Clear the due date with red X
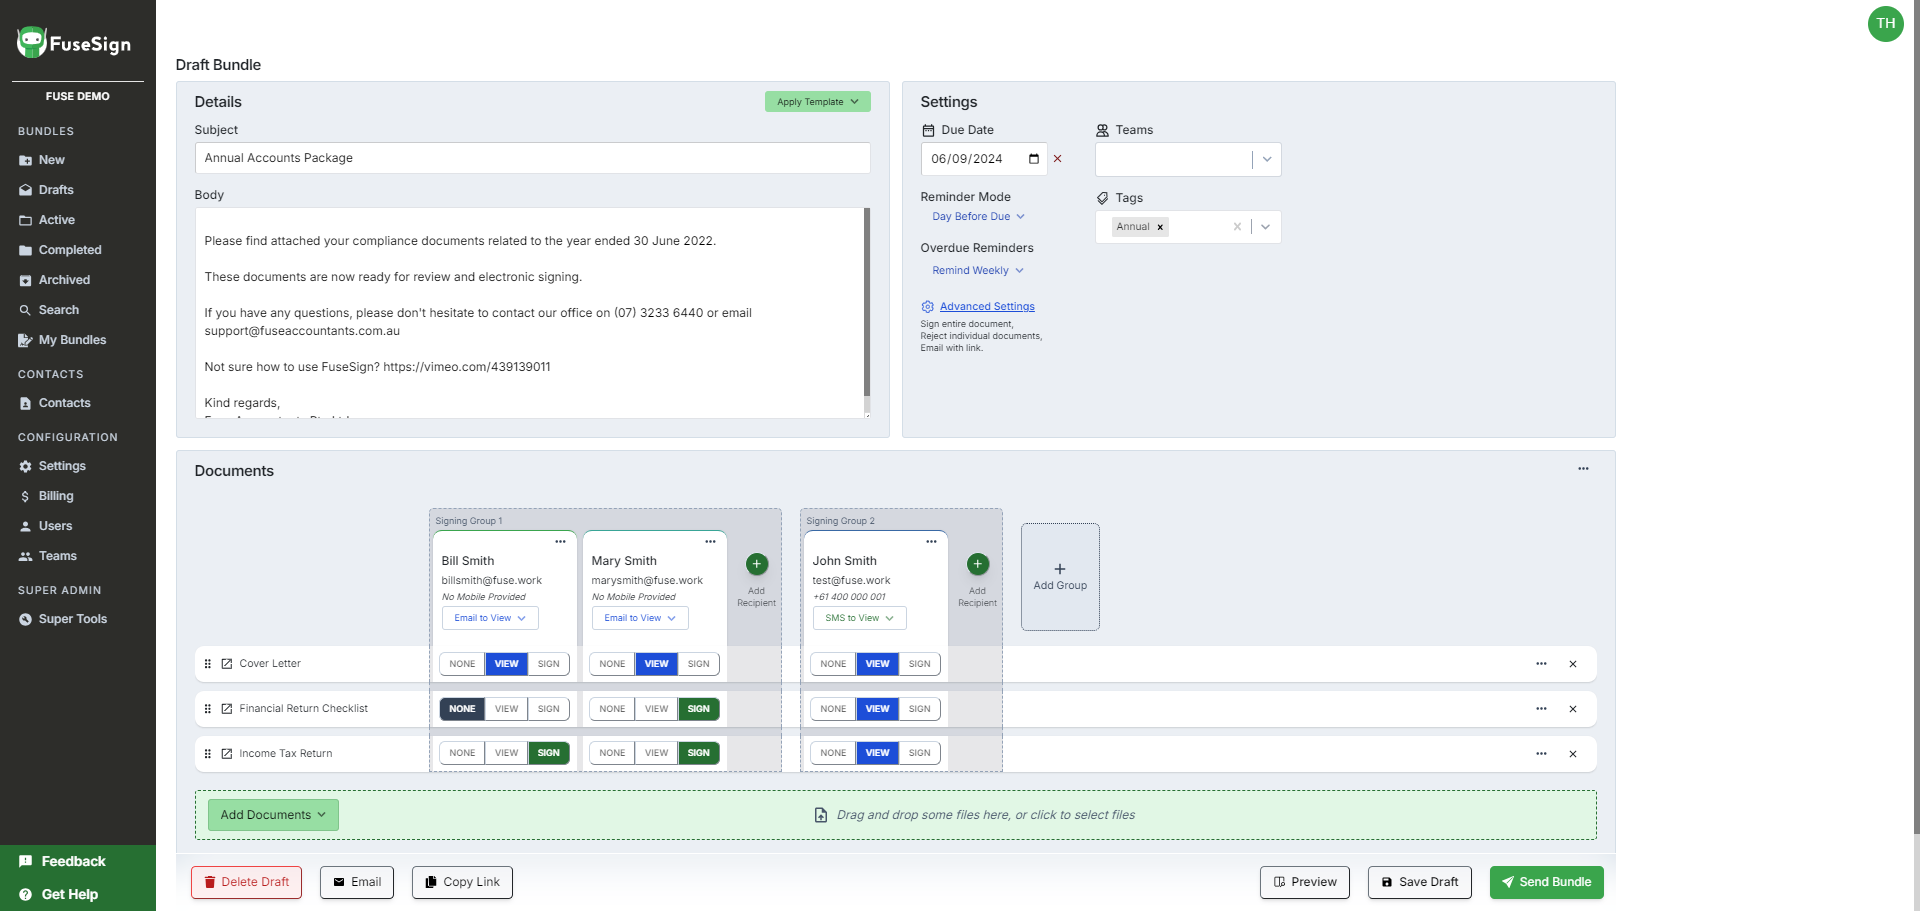The image size is (1920, 911). point(1057,159)
